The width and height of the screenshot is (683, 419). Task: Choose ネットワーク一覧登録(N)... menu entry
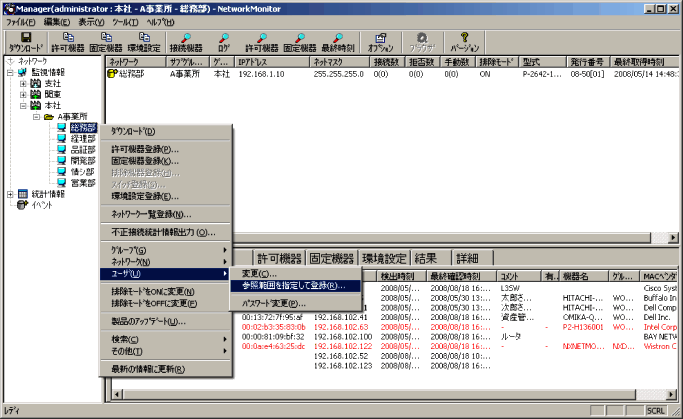[166, 214]
